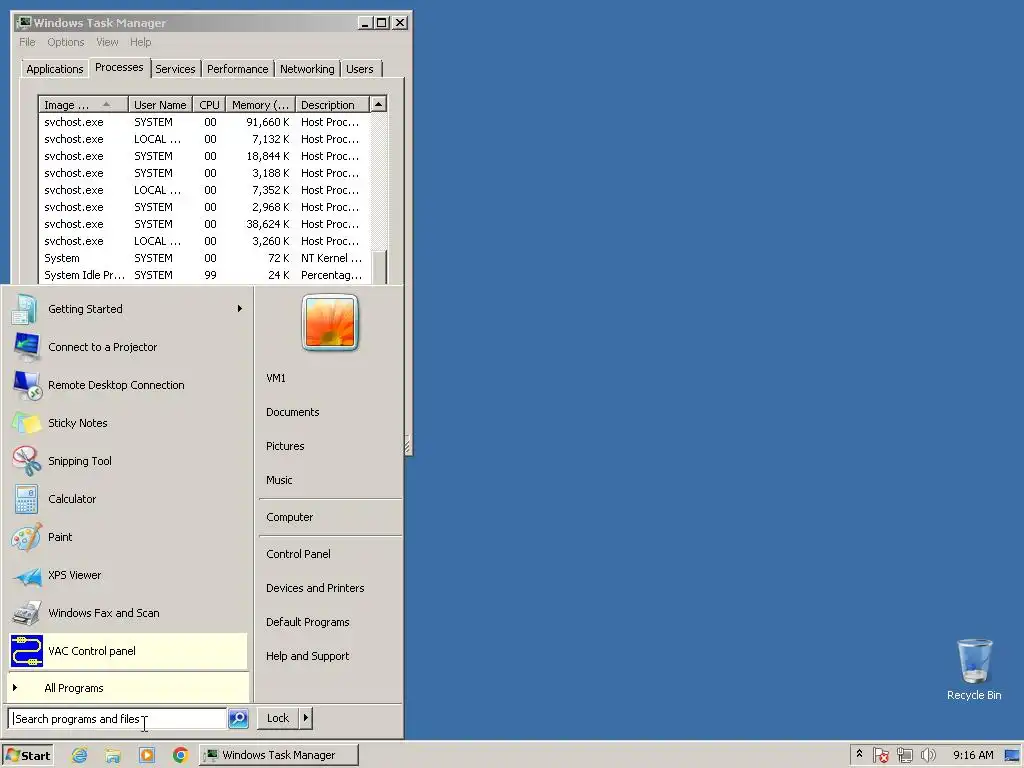Select svchost.exe row with 7,132 K
The image size is (1024, 768).
point(204,139)
